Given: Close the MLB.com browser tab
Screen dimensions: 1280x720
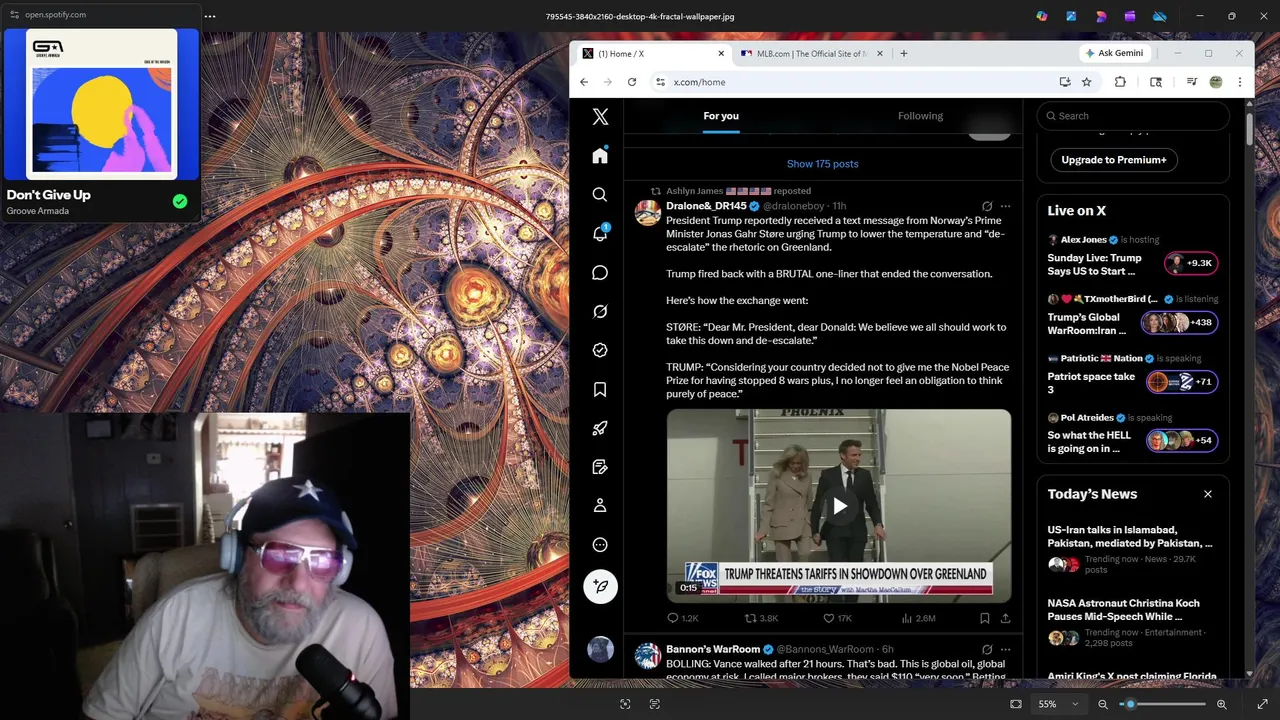Looking at the screenshot, I should click(880, 54).
